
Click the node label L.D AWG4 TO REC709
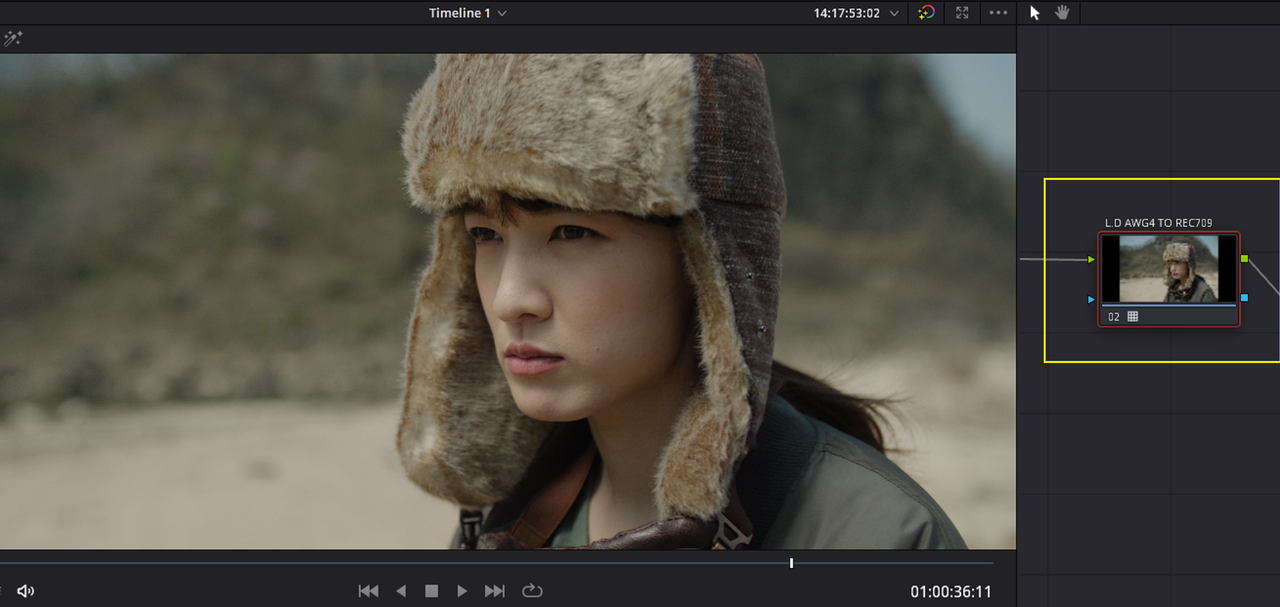1159,222
